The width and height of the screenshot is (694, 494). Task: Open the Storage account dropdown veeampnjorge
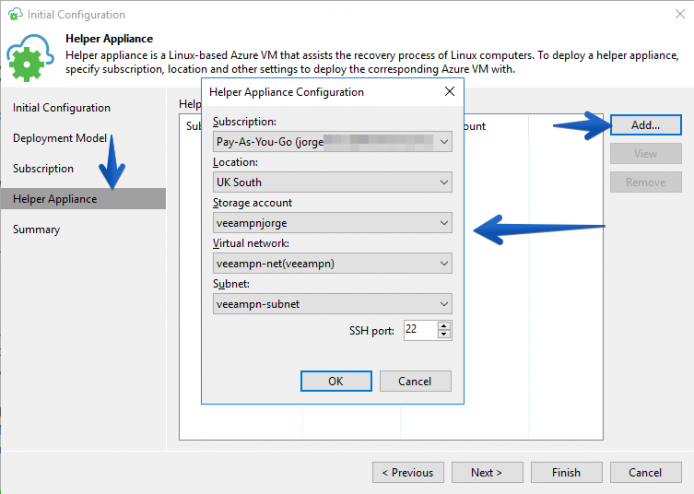(x=332, y=223)
